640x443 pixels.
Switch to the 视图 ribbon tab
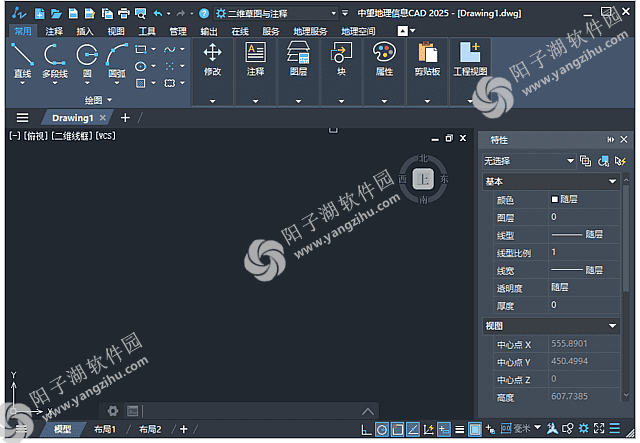point(116,31)
